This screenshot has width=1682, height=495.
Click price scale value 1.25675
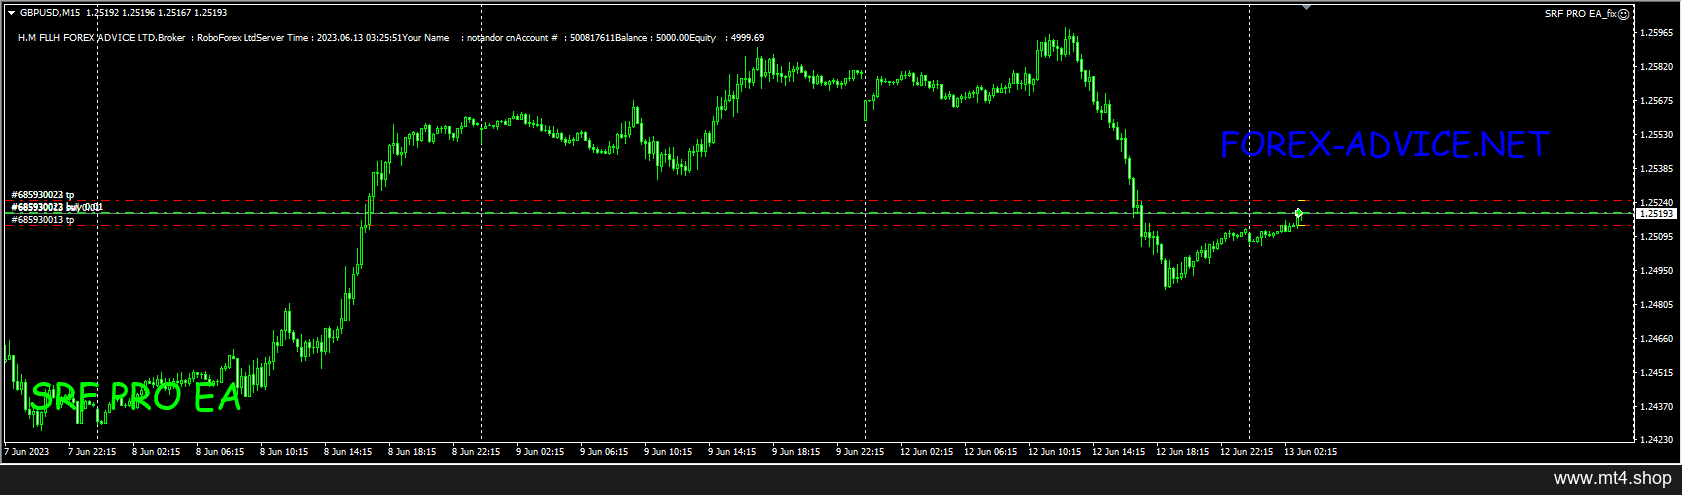[x=1656, y=101]
